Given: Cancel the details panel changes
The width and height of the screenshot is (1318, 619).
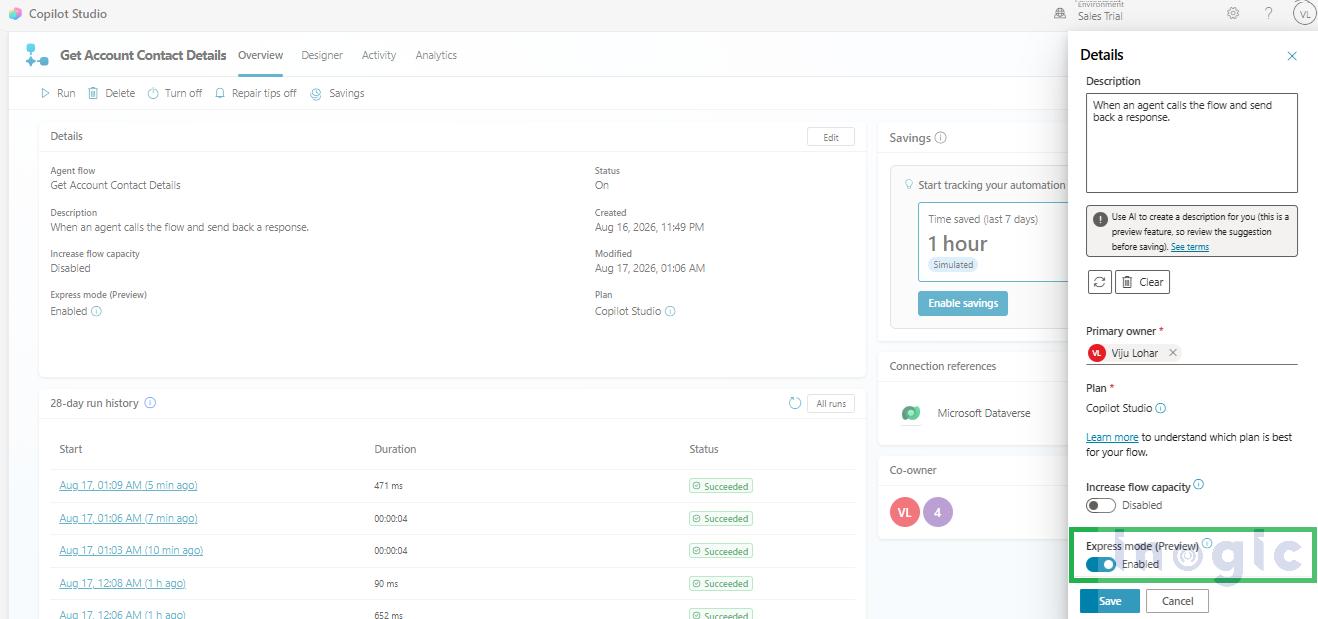Looking at the screenshot, I should point(1177,601).
